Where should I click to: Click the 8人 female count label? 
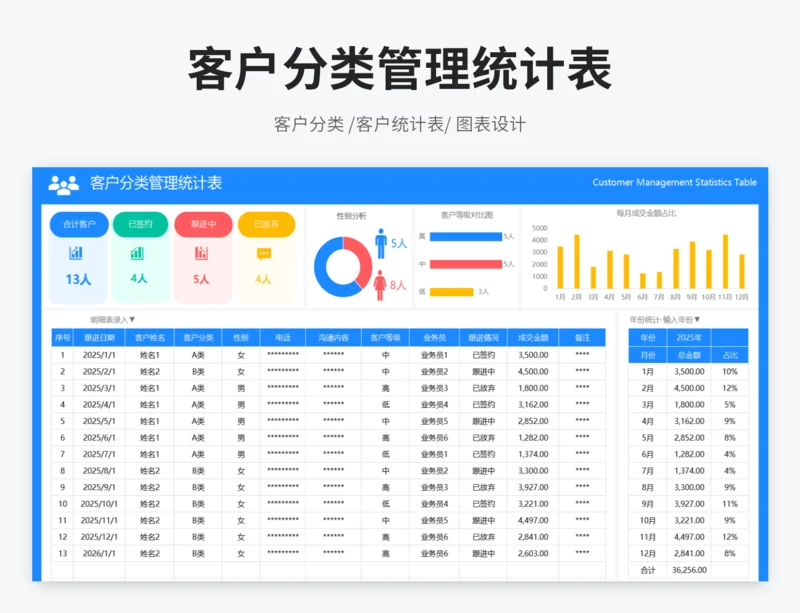398,285
